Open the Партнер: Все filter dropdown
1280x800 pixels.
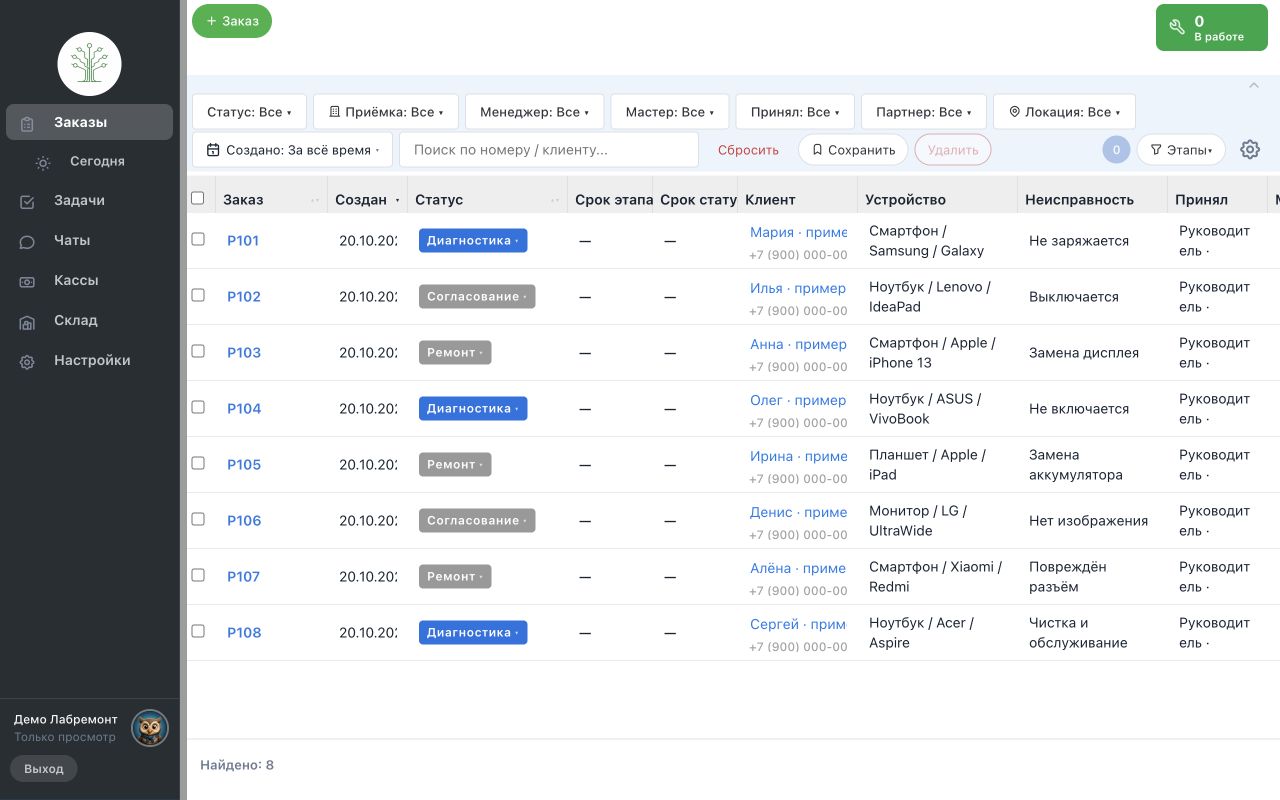923,112
